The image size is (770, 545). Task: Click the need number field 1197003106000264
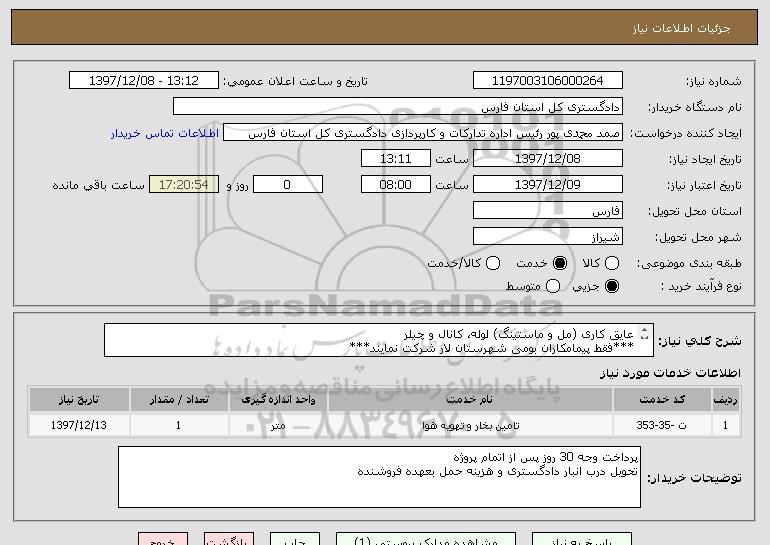click(x=548, y=81)
